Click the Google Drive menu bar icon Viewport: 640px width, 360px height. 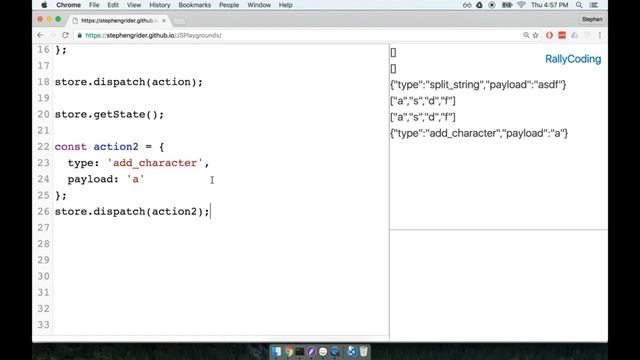click(479, 5)
